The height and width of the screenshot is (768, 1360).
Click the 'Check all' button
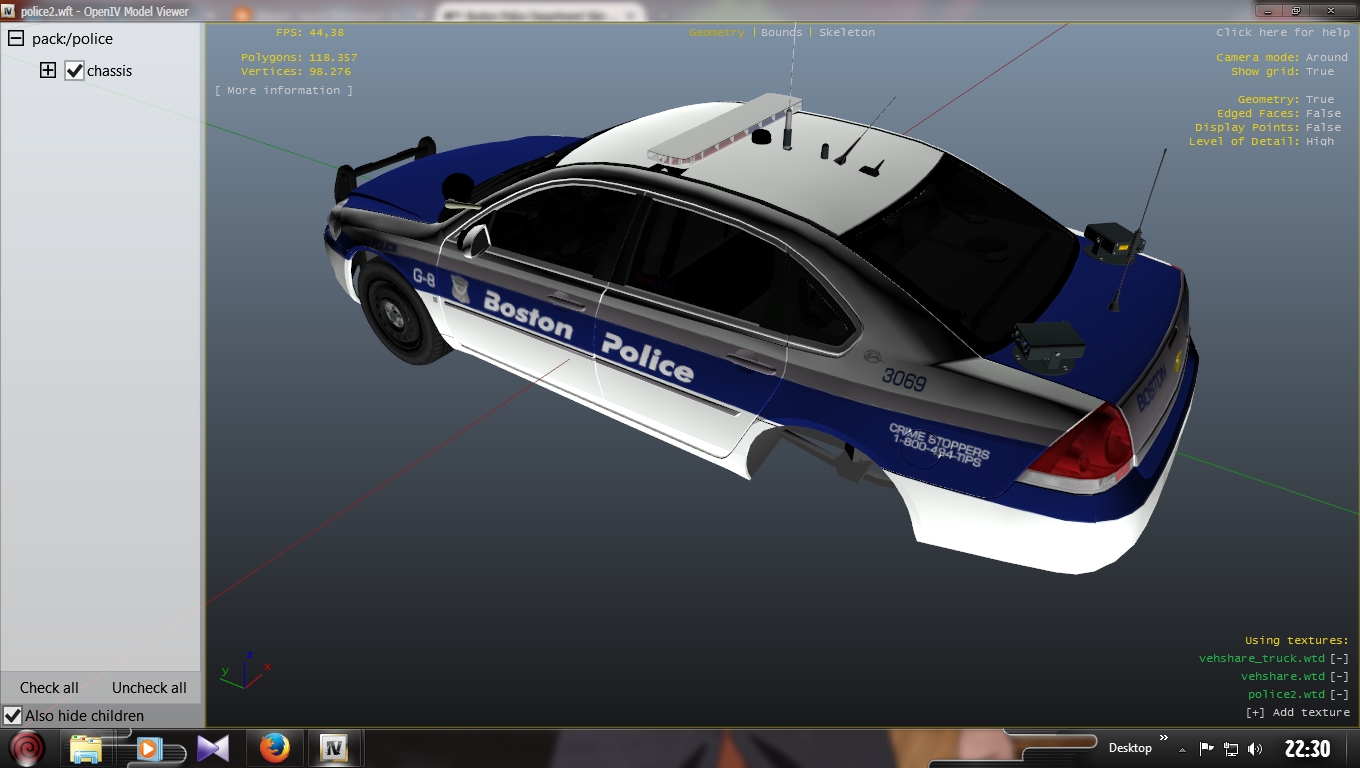point(49,688)
